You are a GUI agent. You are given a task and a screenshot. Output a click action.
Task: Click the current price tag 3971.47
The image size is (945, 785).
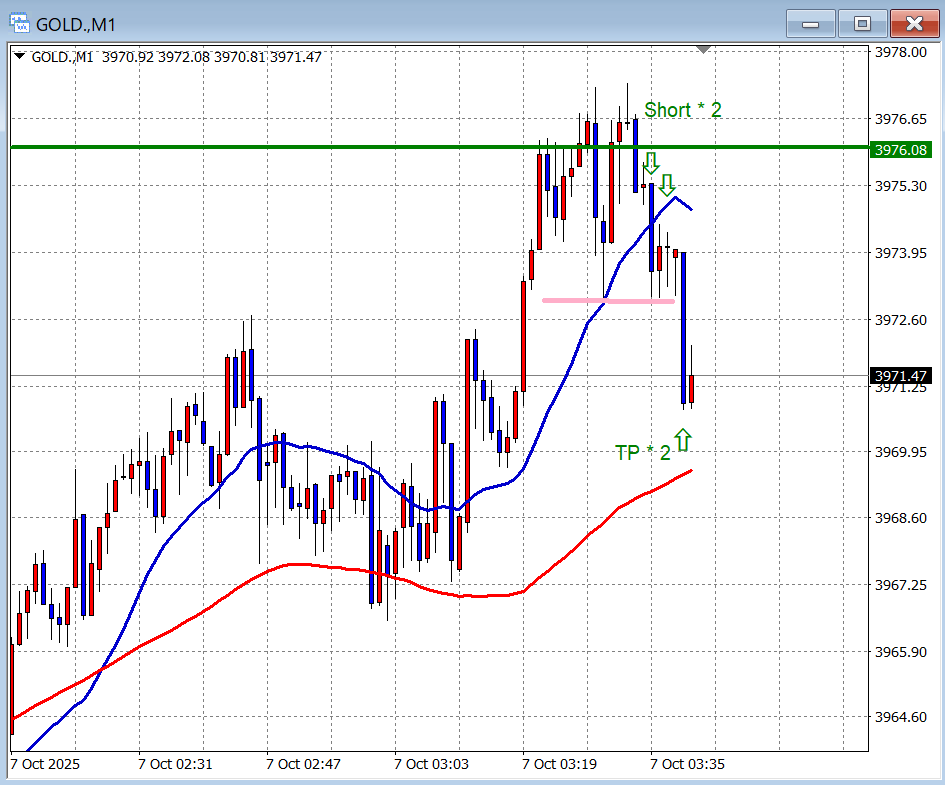point(901,376)
